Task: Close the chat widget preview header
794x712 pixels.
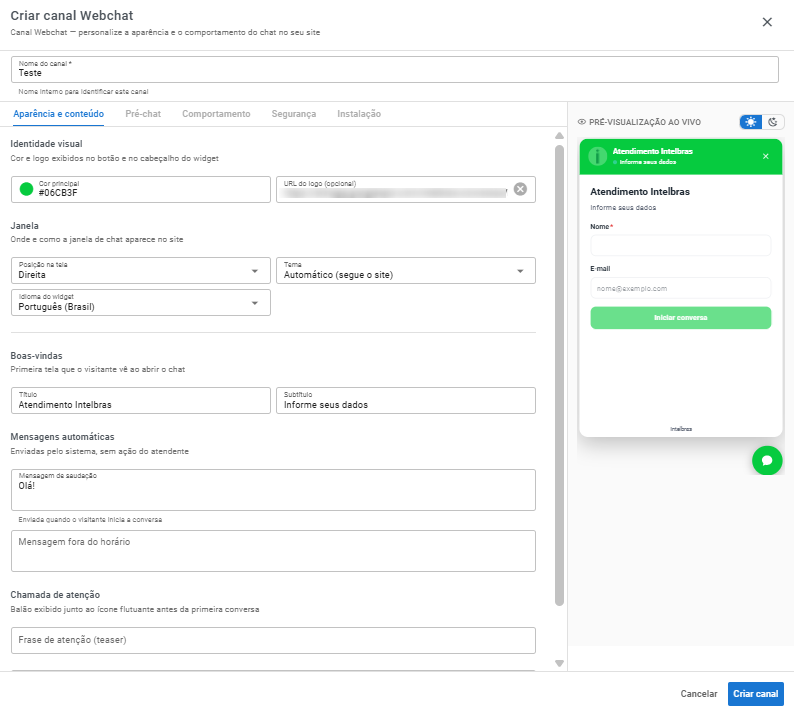Action: pos(765,156)
